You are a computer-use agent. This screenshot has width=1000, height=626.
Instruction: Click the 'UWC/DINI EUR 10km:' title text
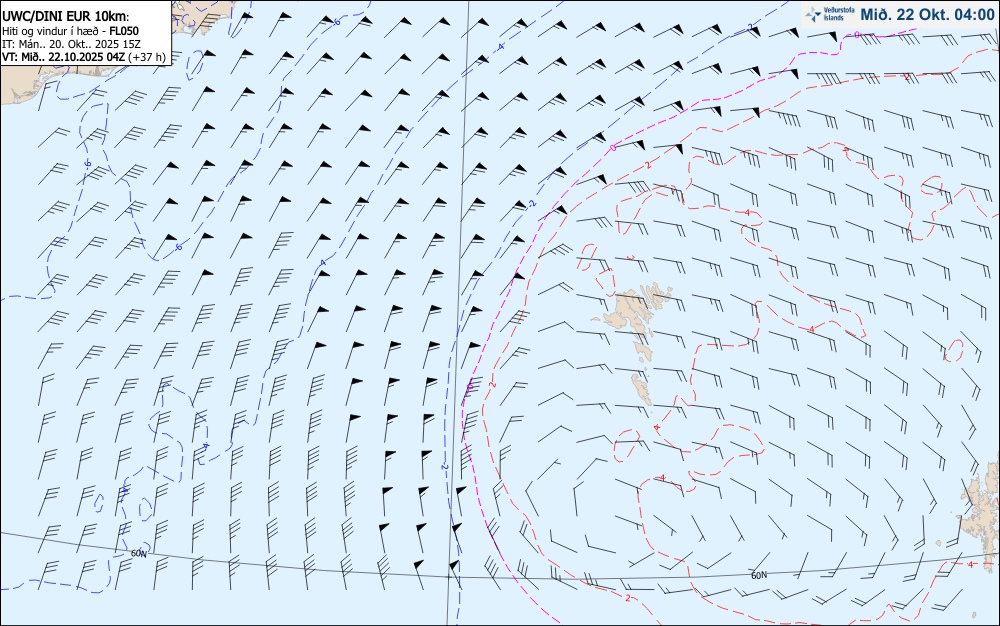[66, 17]
